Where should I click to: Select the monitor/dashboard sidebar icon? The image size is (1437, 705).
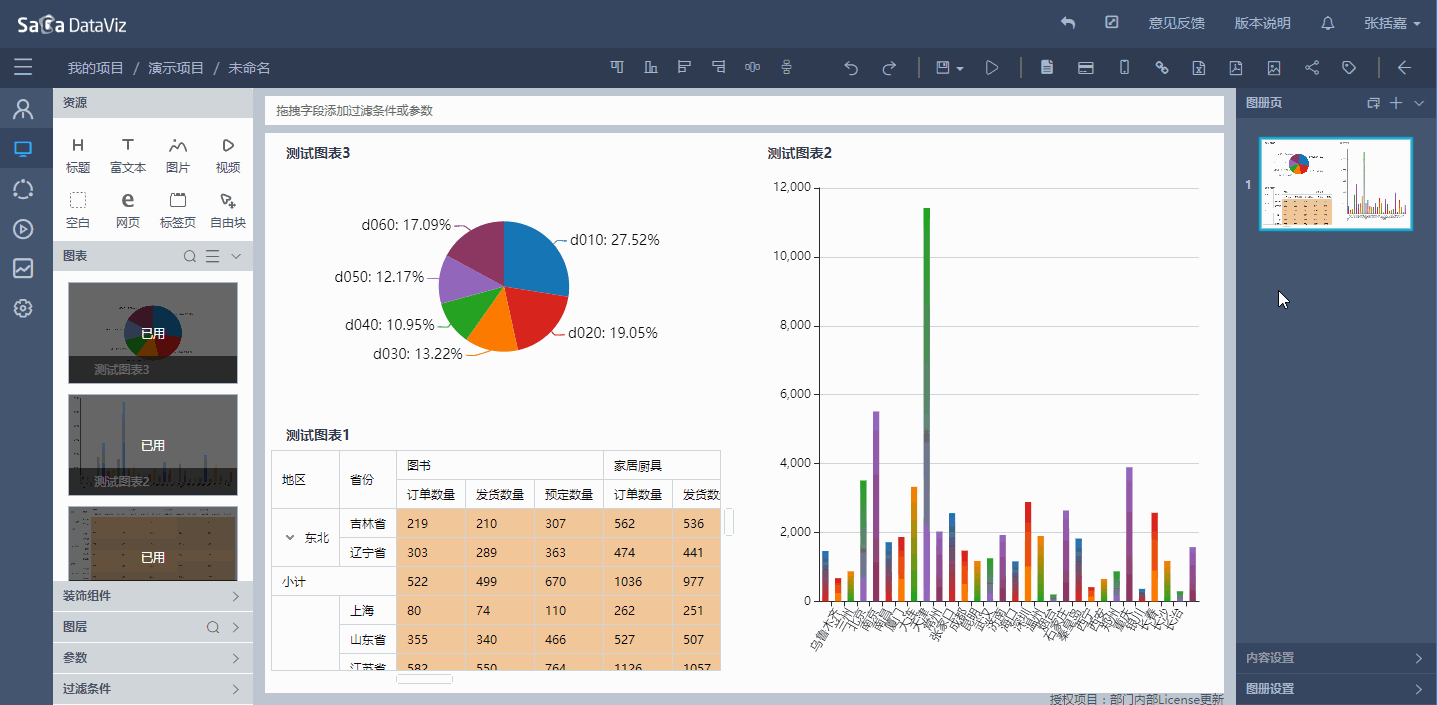point(23,149)
